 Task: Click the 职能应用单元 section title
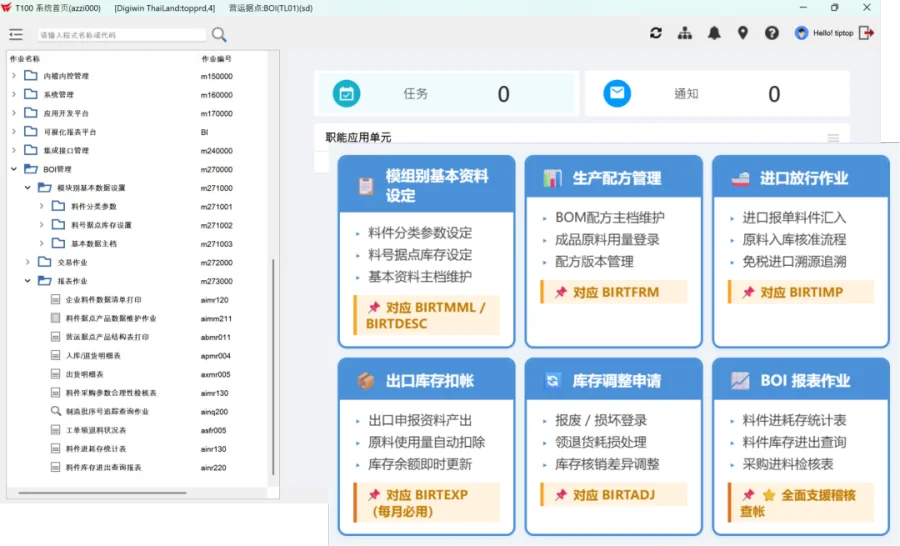(x=358, y=137)
